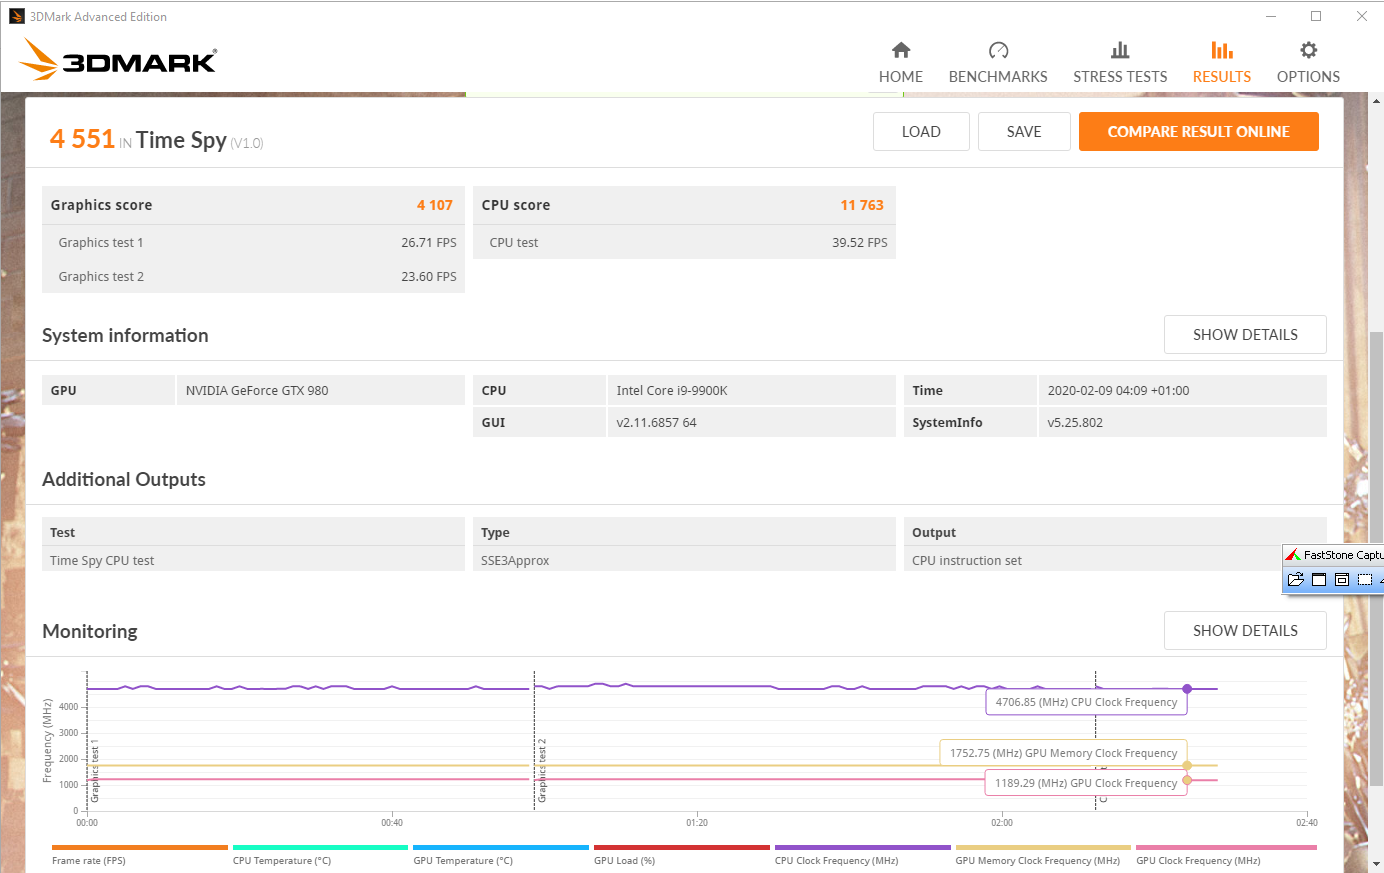Click the FastStone Capture title bar
This screenshot has height=873, width=1384.
click(x=1334, y=555)
